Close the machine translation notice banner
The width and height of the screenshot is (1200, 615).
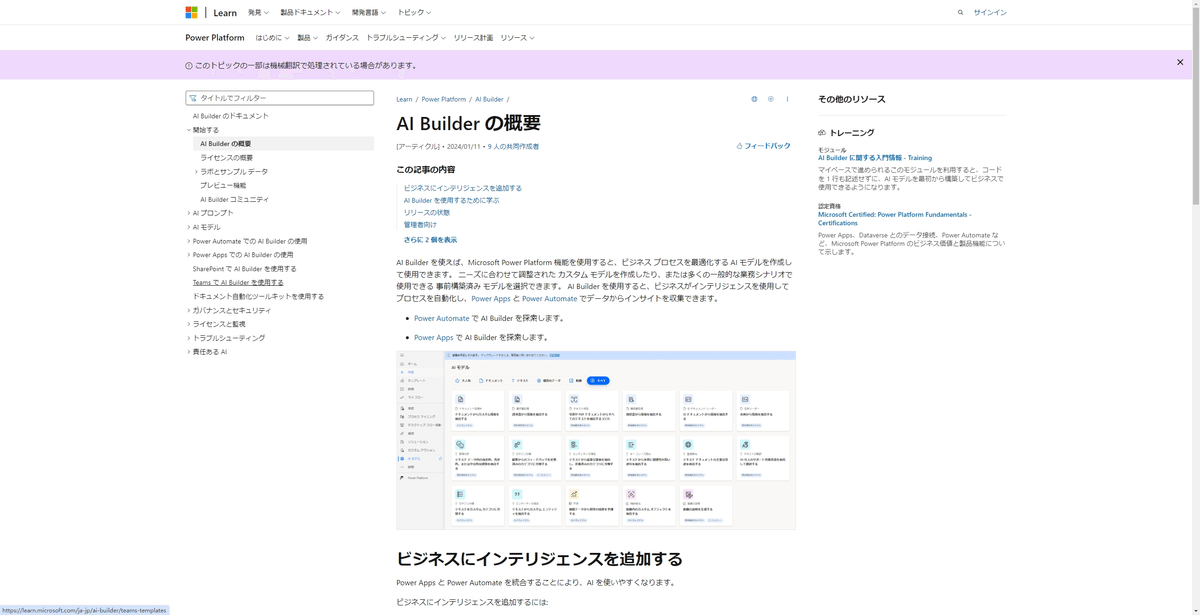[1180, 62]
